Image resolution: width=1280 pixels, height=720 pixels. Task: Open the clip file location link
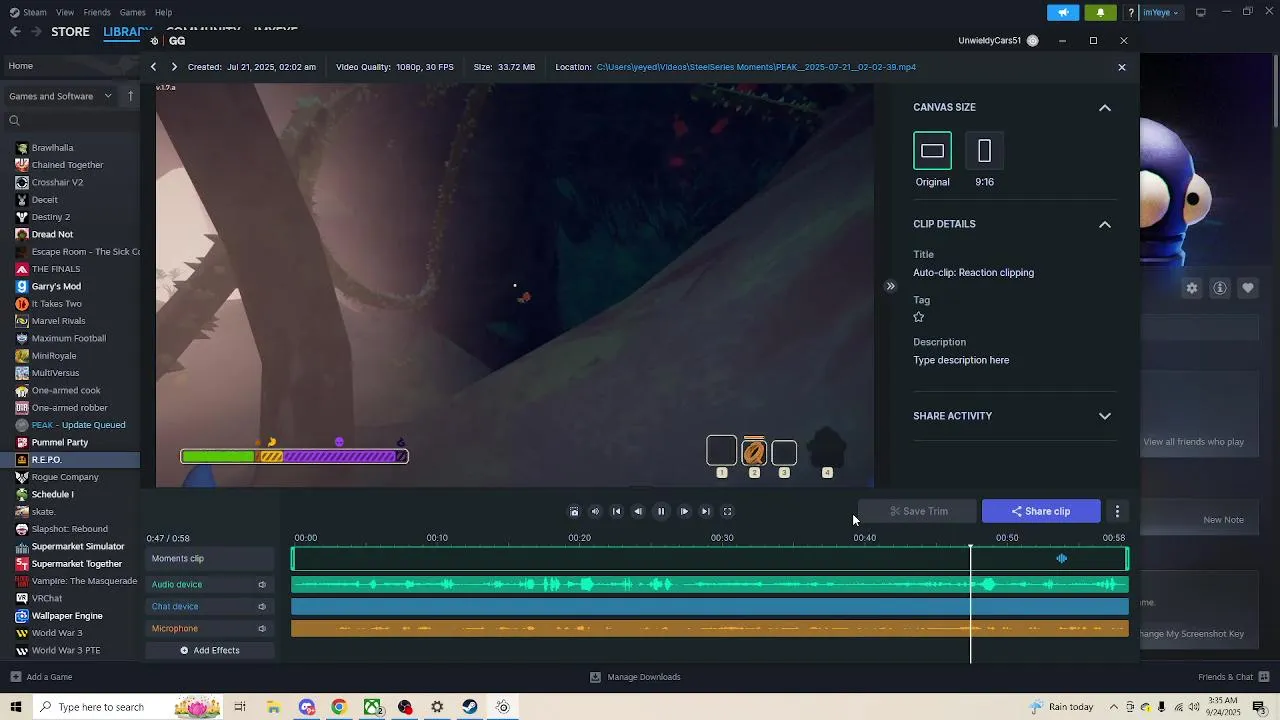pos(756,67)
